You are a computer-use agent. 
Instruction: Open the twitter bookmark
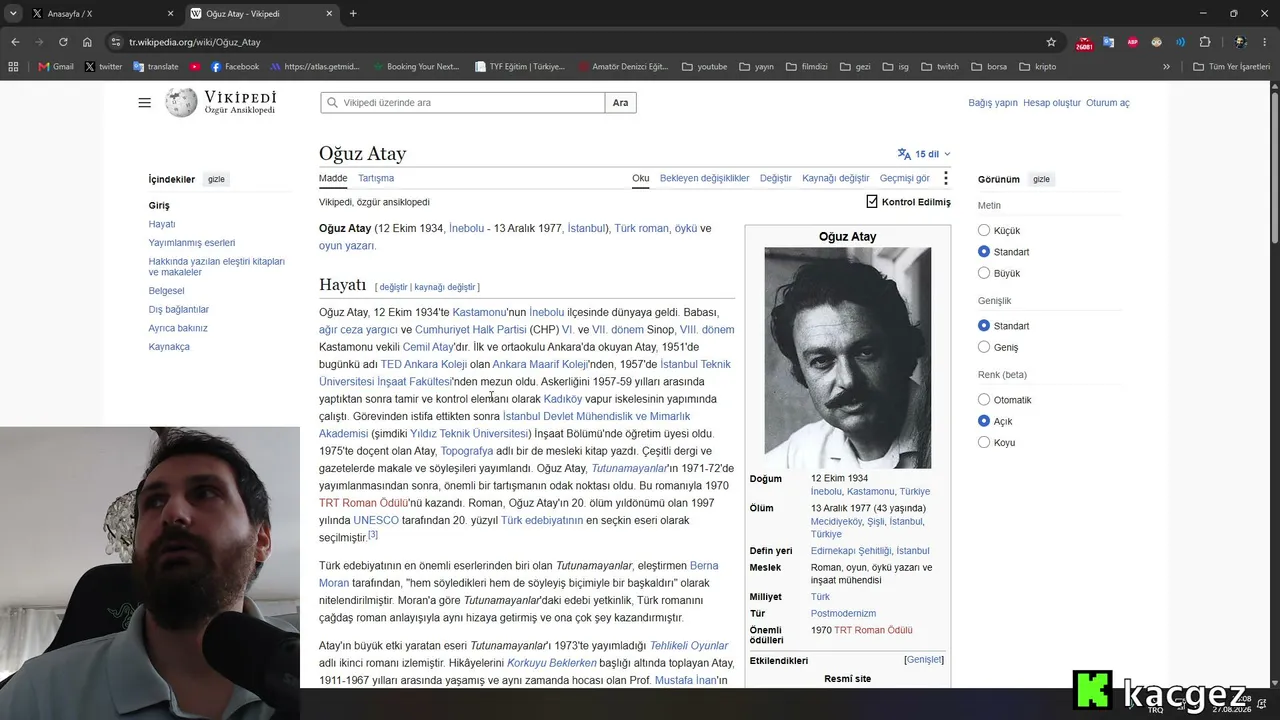point(103,67)
